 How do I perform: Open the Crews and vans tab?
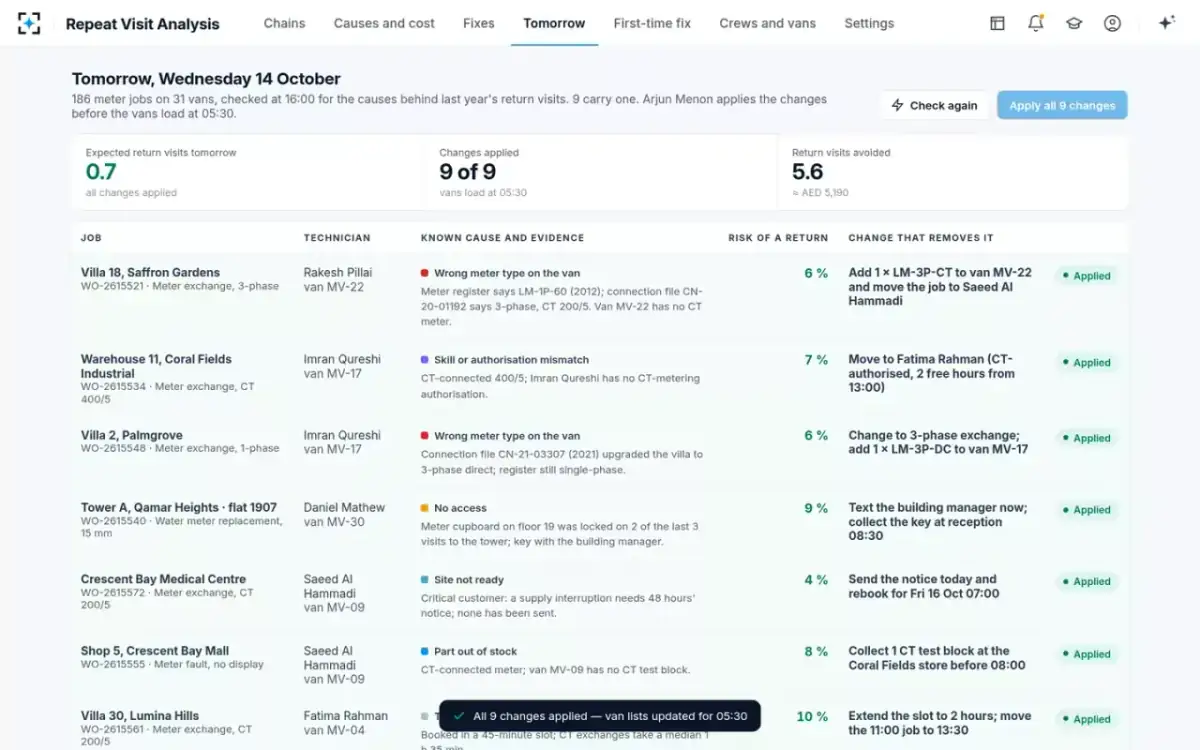point(767,23)
